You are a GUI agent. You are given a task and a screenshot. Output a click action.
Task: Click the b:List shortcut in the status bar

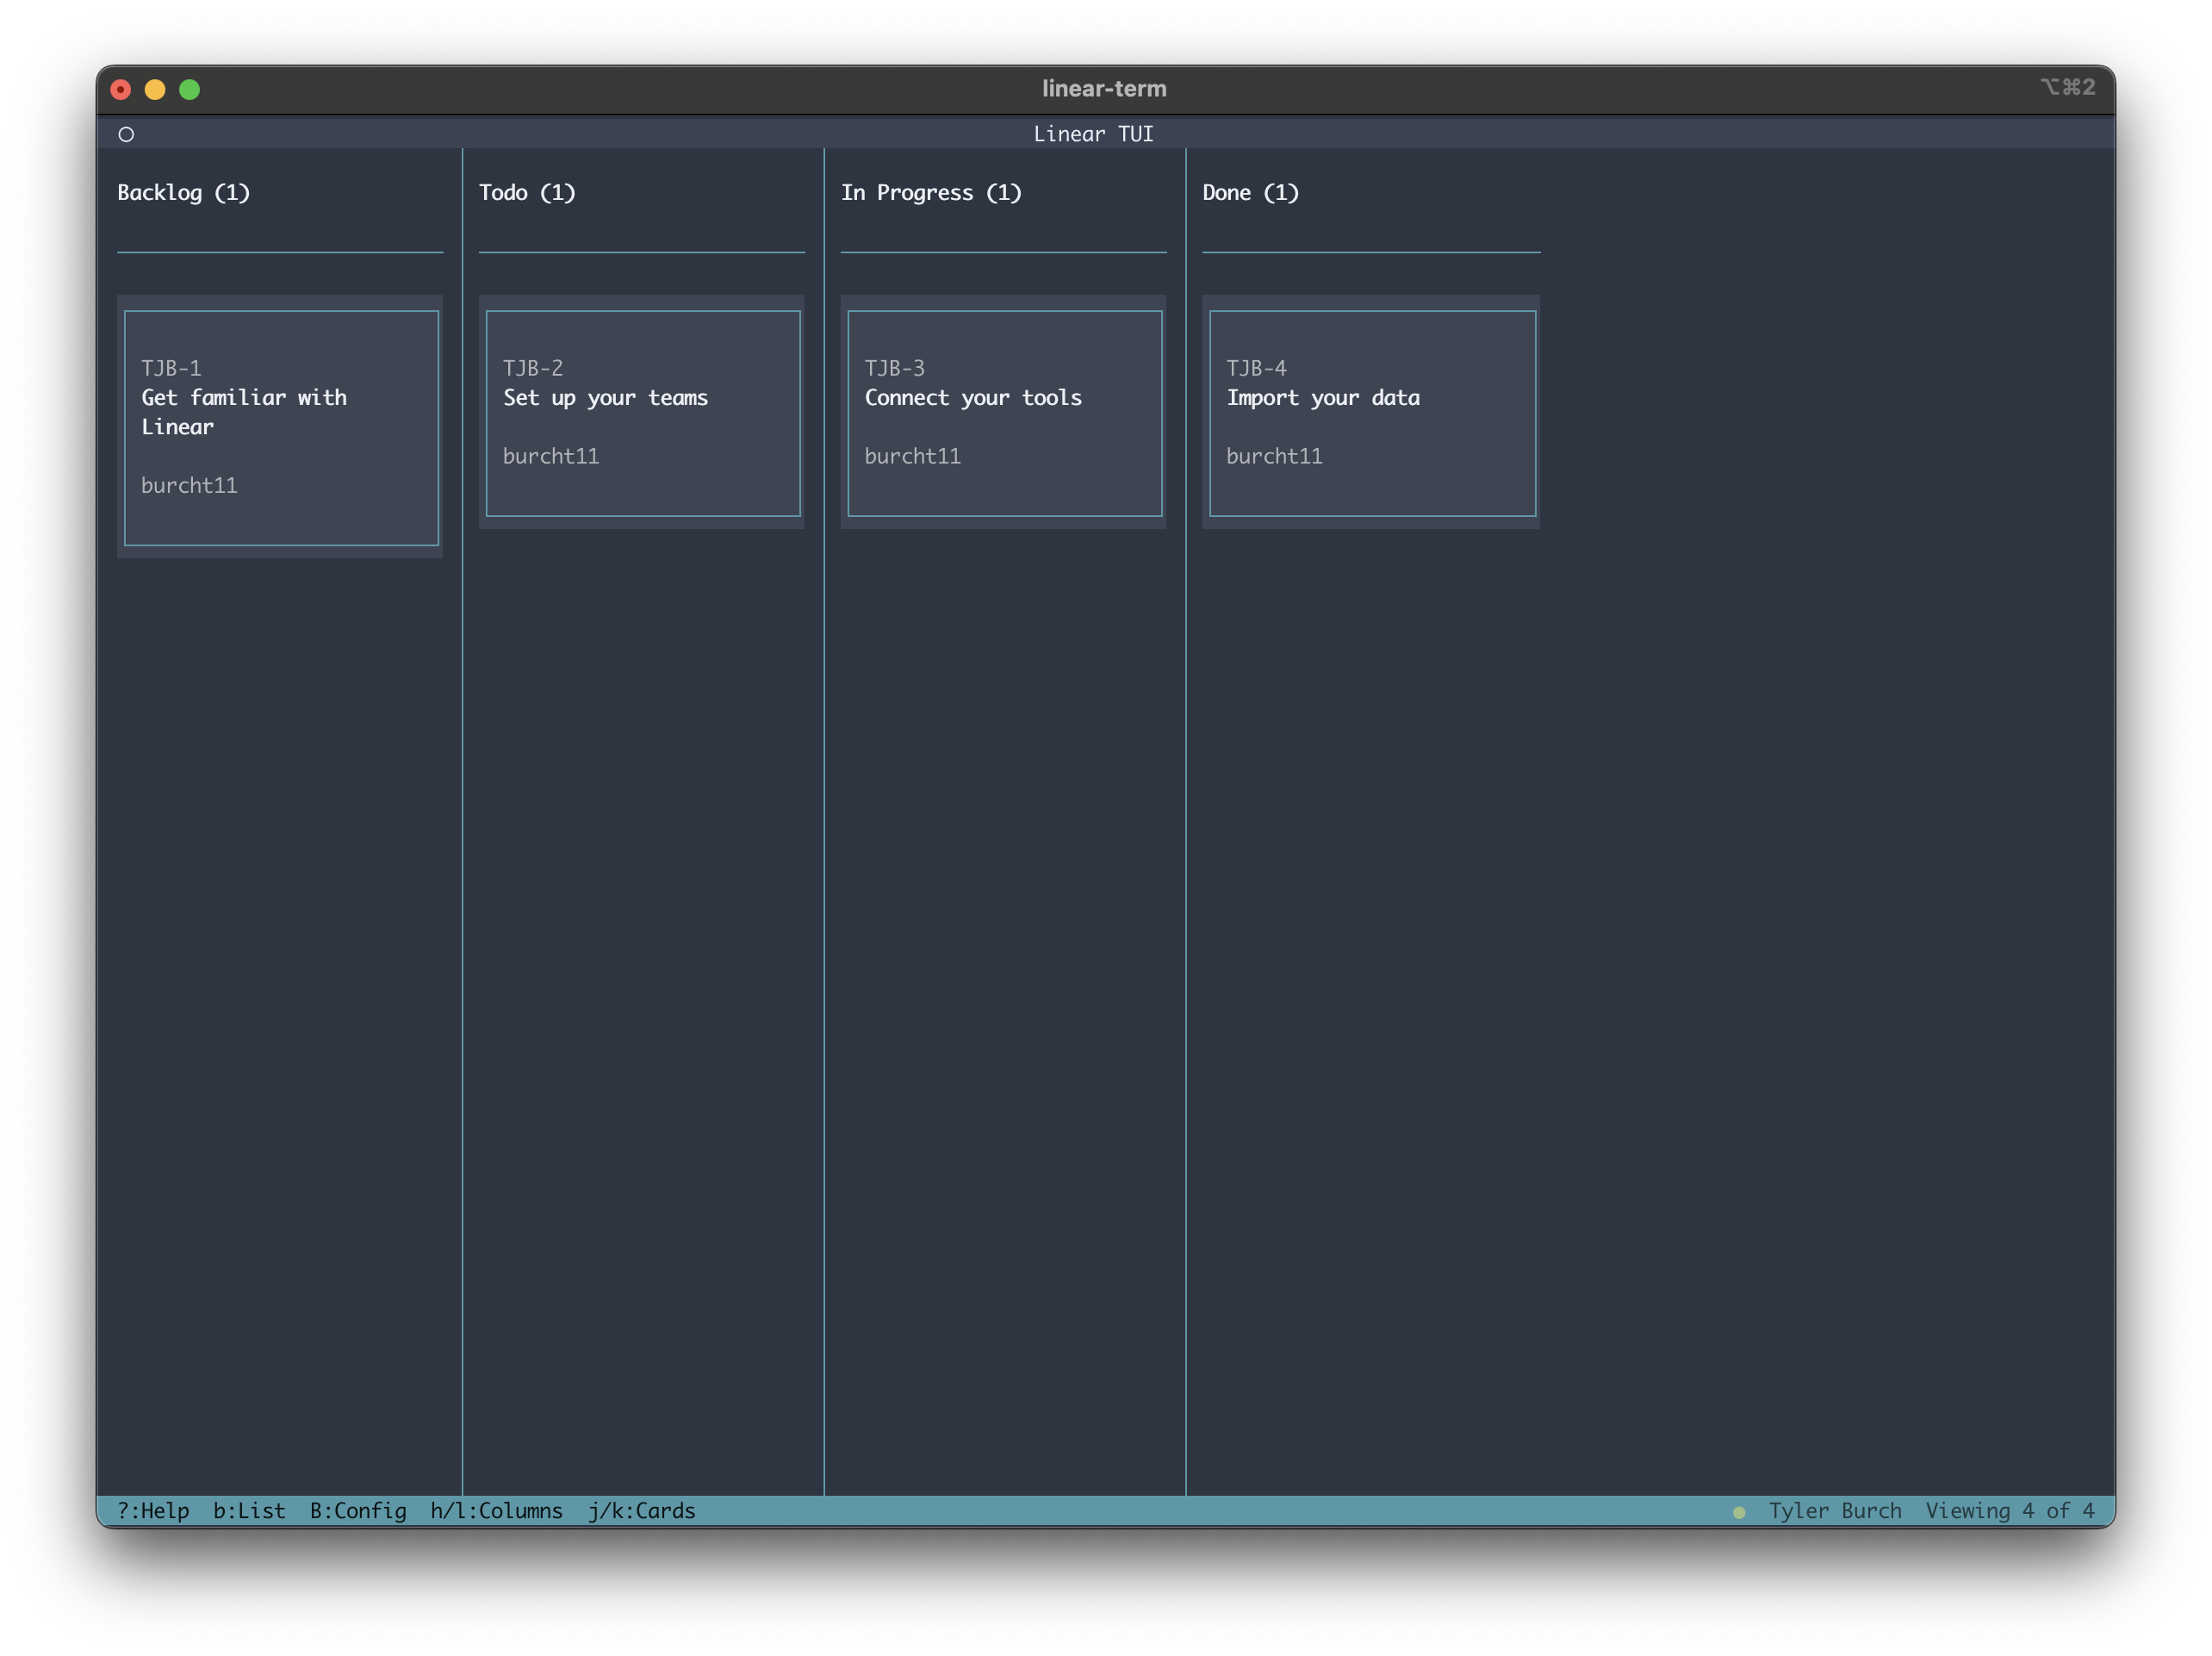[250, 1511]
